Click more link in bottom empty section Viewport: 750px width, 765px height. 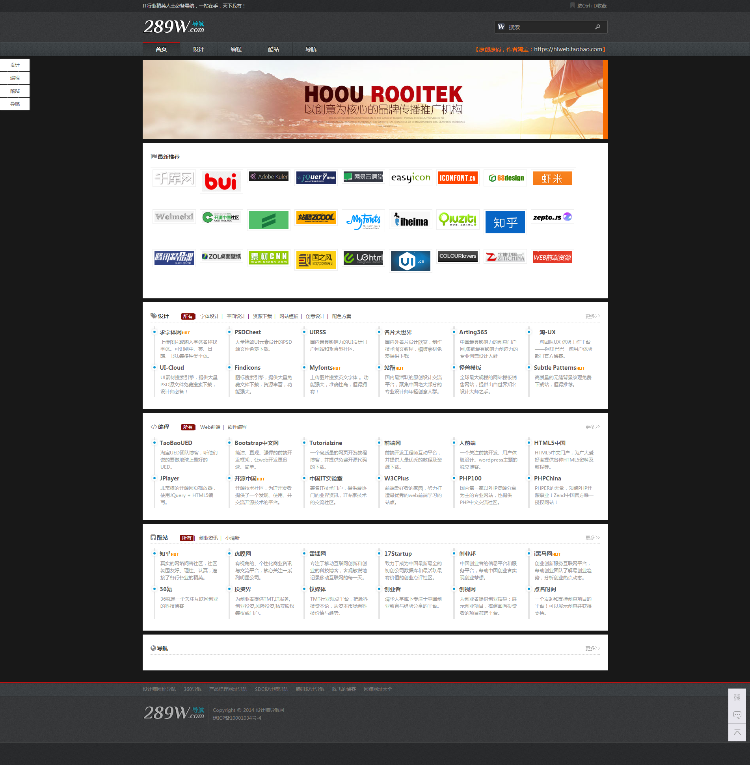point(592,648)
